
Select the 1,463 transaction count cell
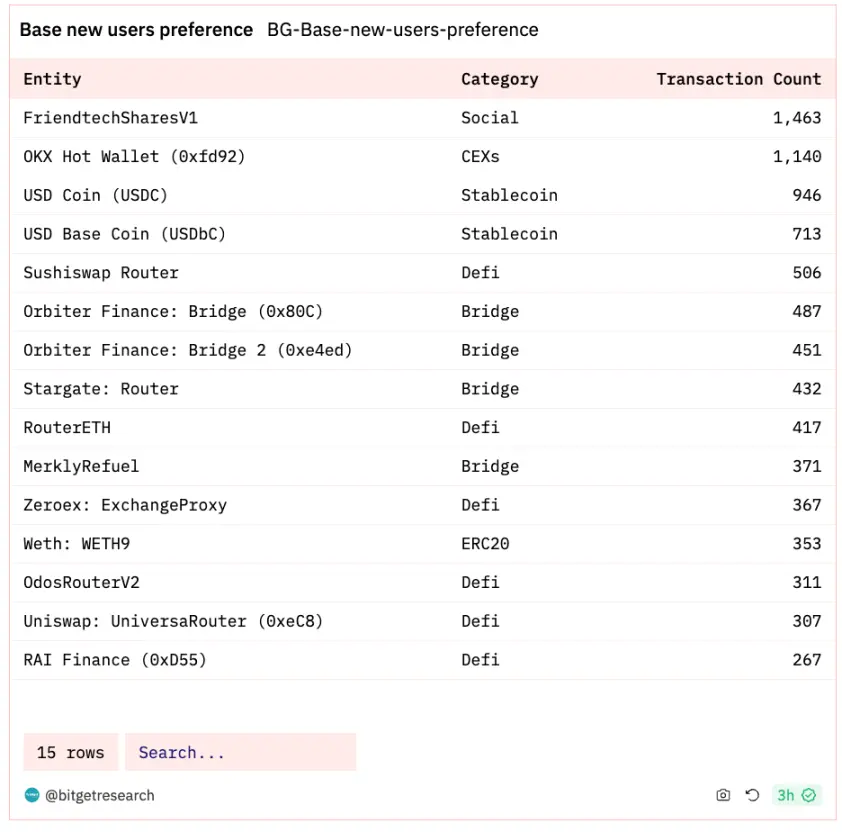click(x=796, y=118)
